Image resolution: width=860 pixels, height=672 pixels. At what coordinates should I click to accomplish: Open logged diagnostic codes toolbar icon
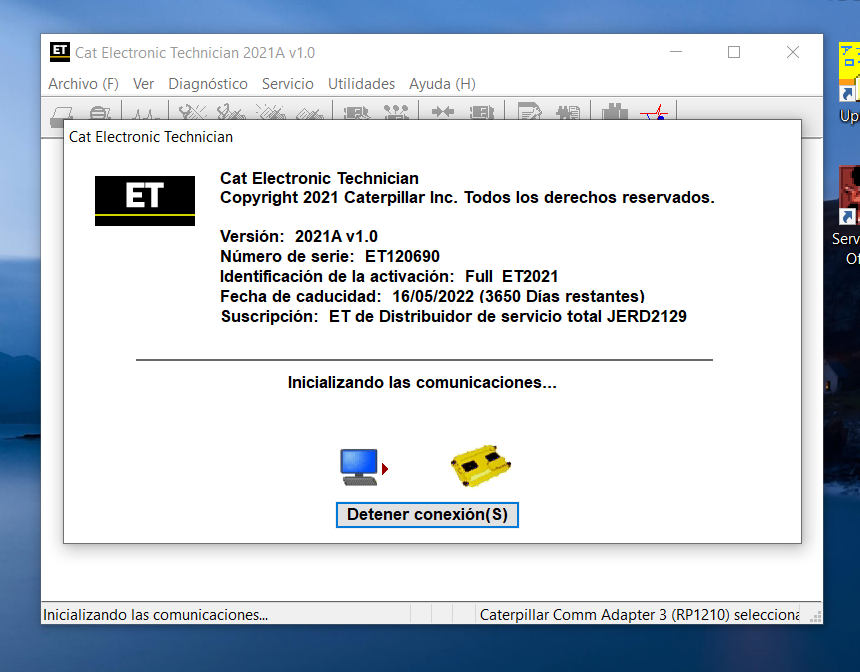230,112
